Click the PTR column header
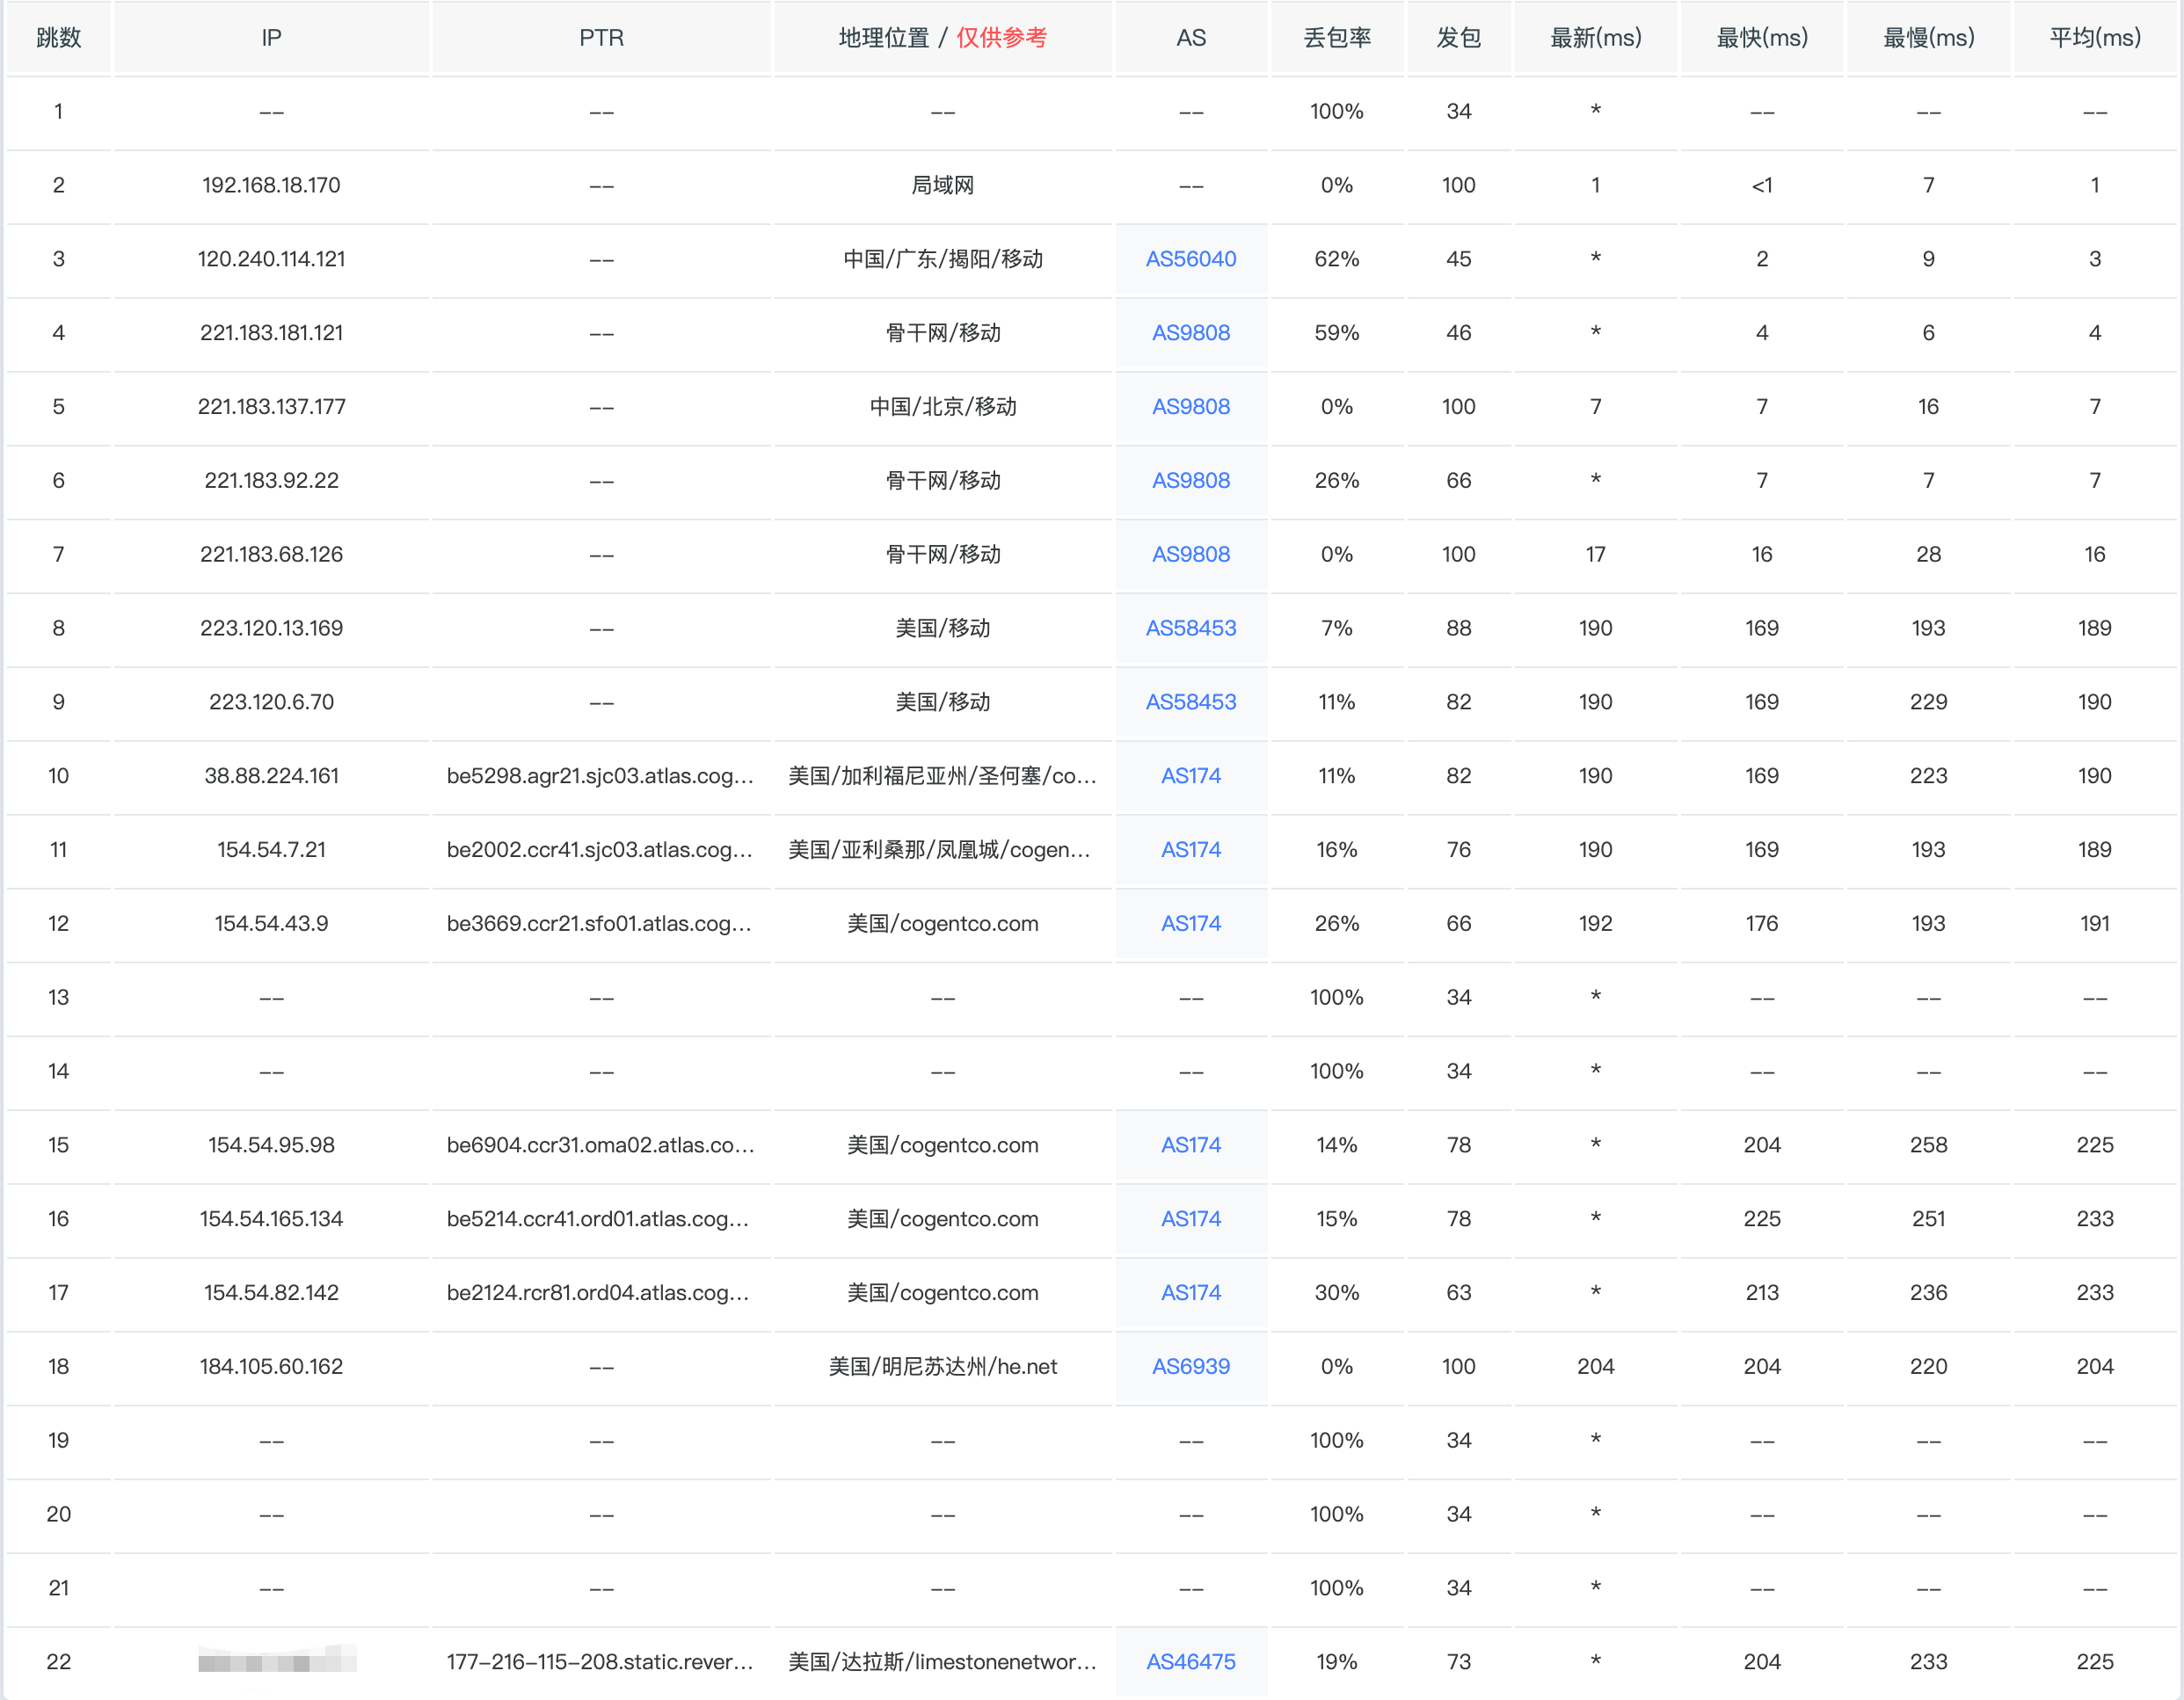 click(x=601, y=38)
